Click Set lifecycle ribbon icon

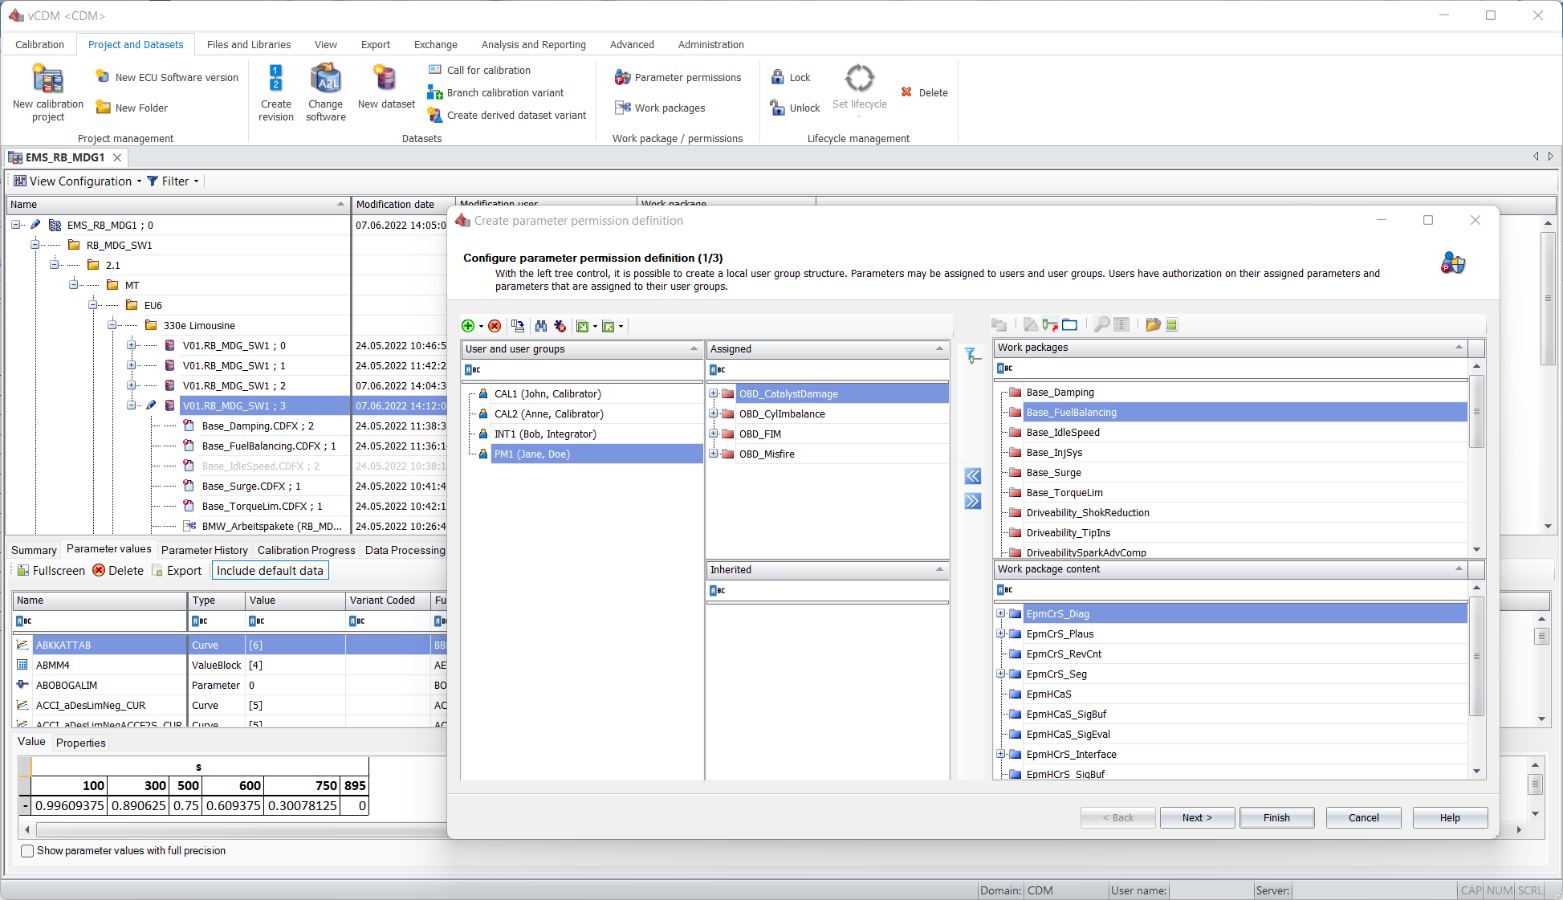click(x=860, y=78)
